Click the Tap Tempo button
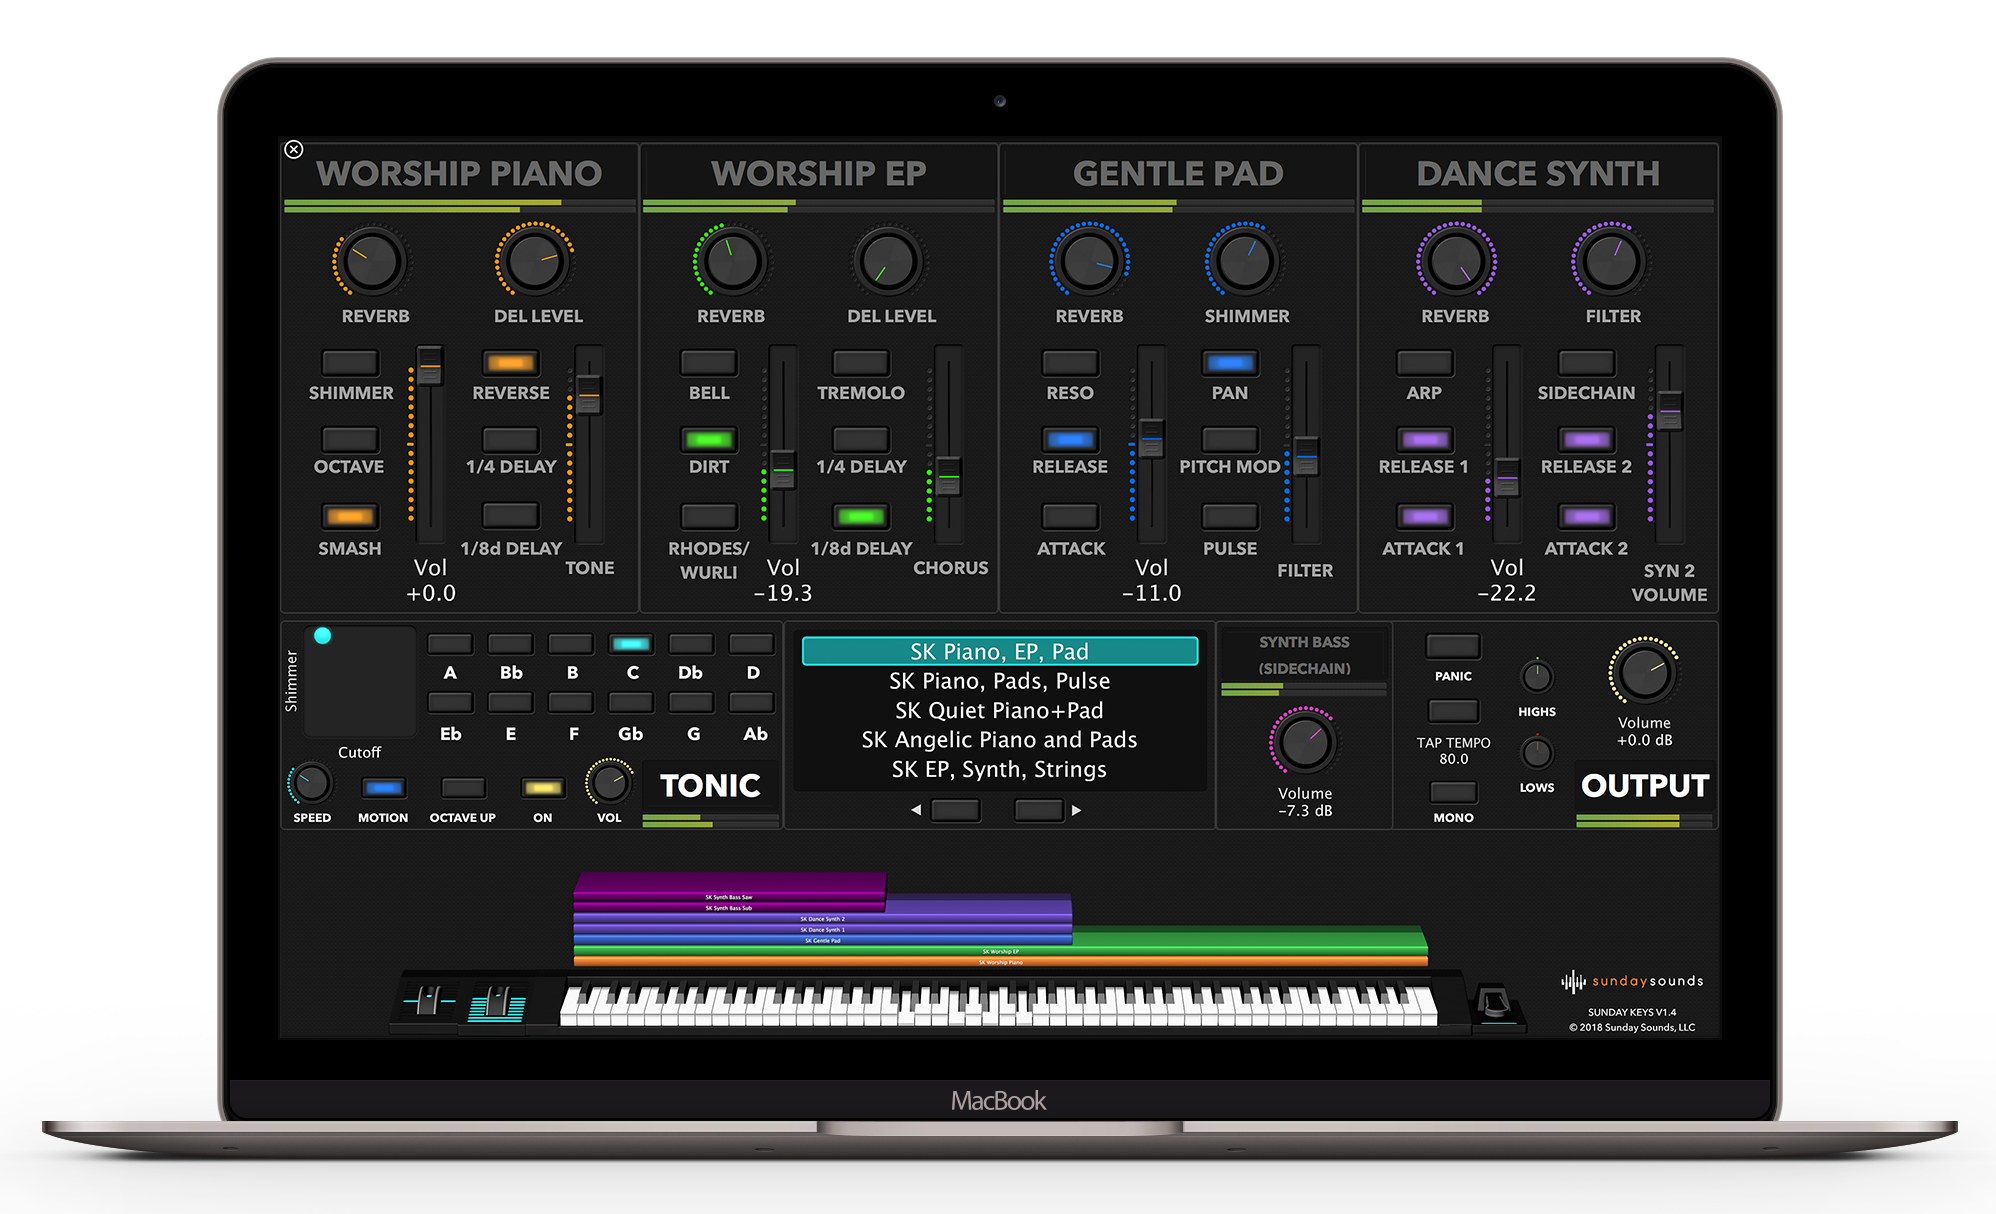This screenshot has width=1996, height=1214. click(1453, 711)
